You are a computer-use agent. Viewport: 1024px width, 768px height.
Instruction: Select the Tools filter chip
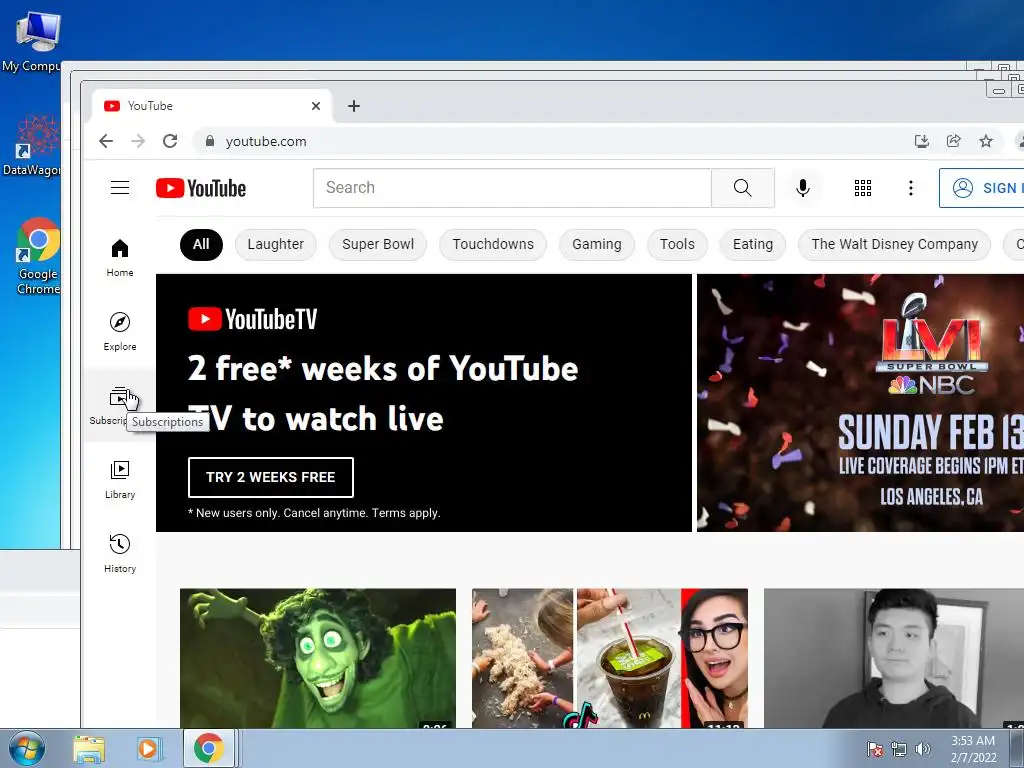[677, 245]
